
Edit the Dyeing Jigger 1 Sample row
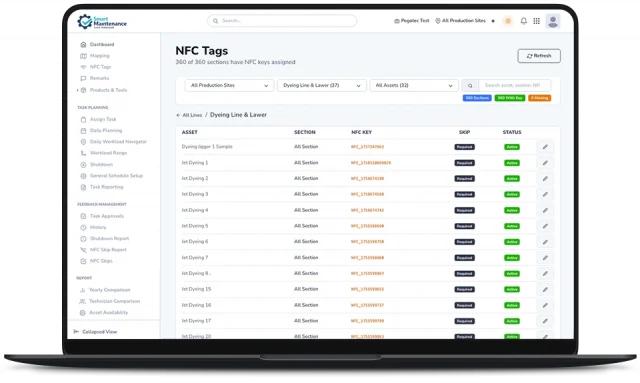(545, 147)
